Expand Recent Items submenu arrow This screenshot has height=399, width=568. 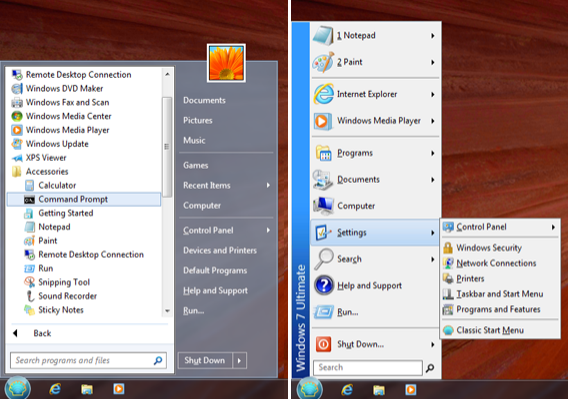(268, 186)
